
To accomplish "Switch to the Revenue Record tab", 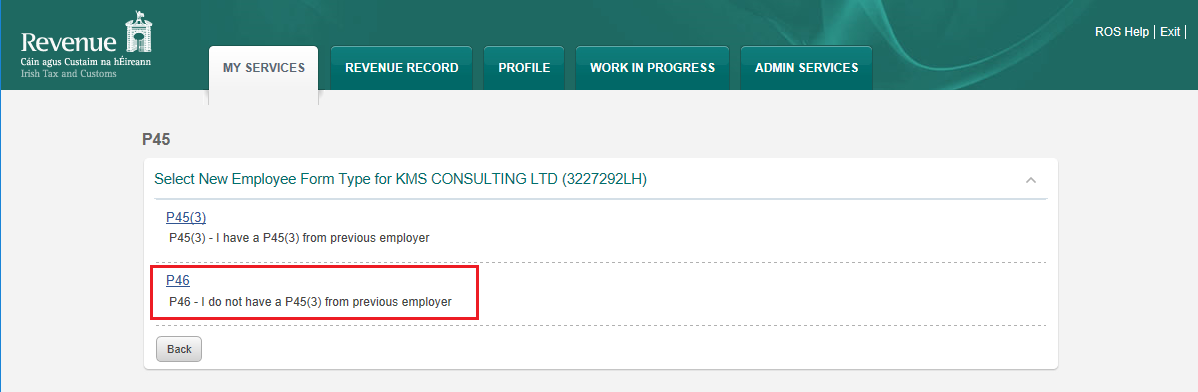I will tap(401, 68).
